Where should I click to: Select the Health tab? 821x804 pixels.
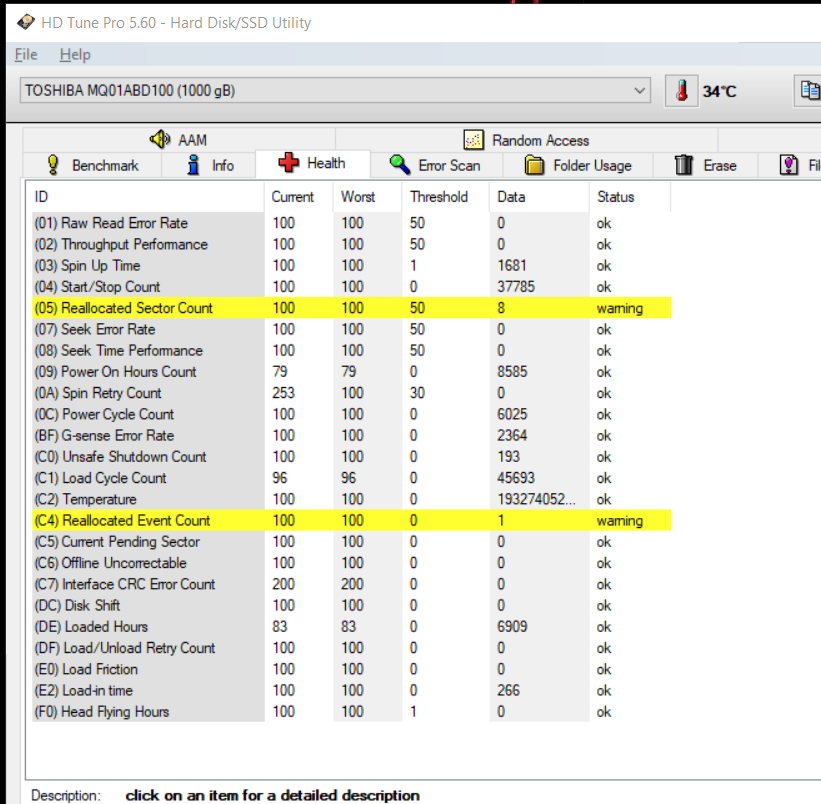click(313, 163)
